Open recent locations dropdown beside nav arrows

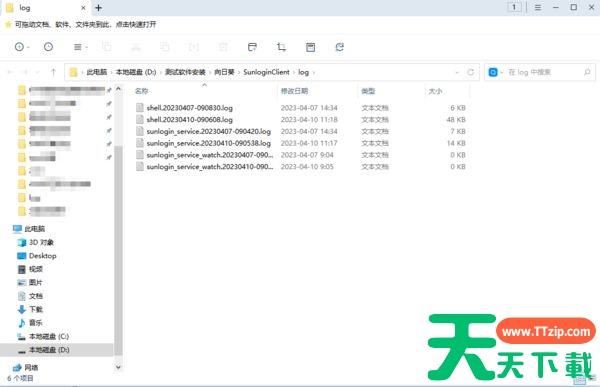tap(37, 72)
